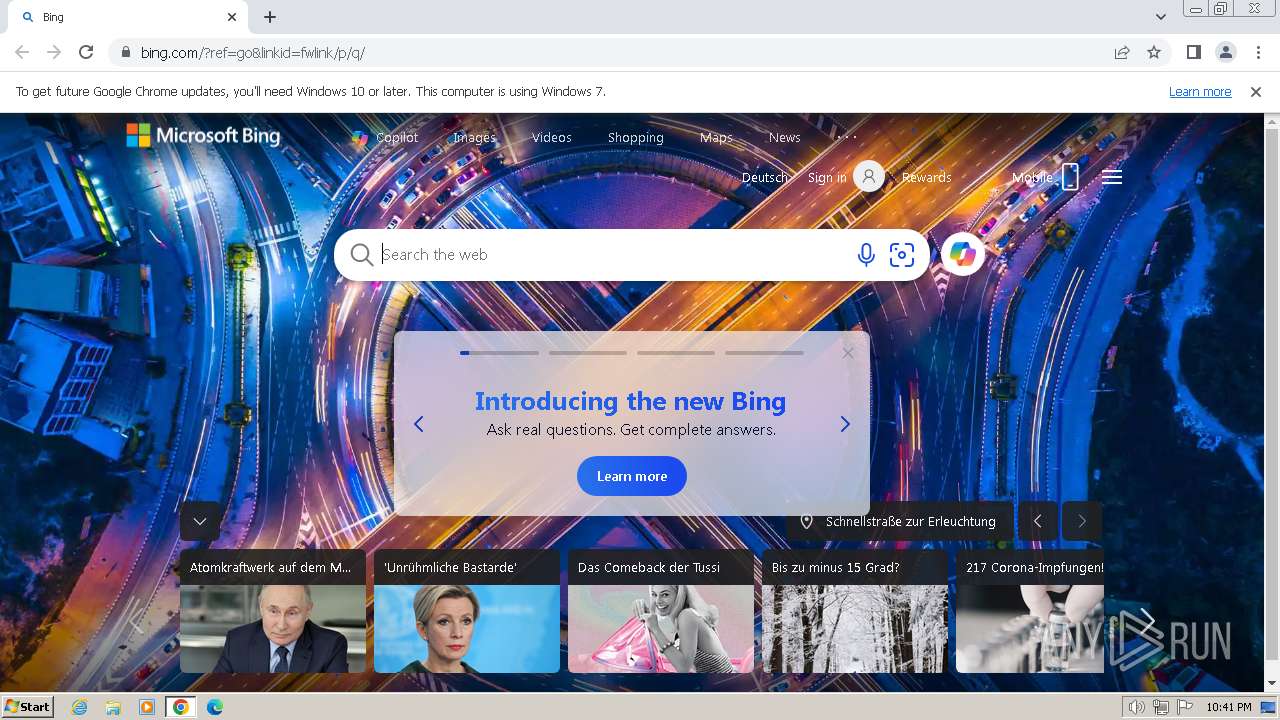This screenshot has width=1280, height=720.
Task: Click the taskbar clock 10:41 PM
Action: [1229, 707]
